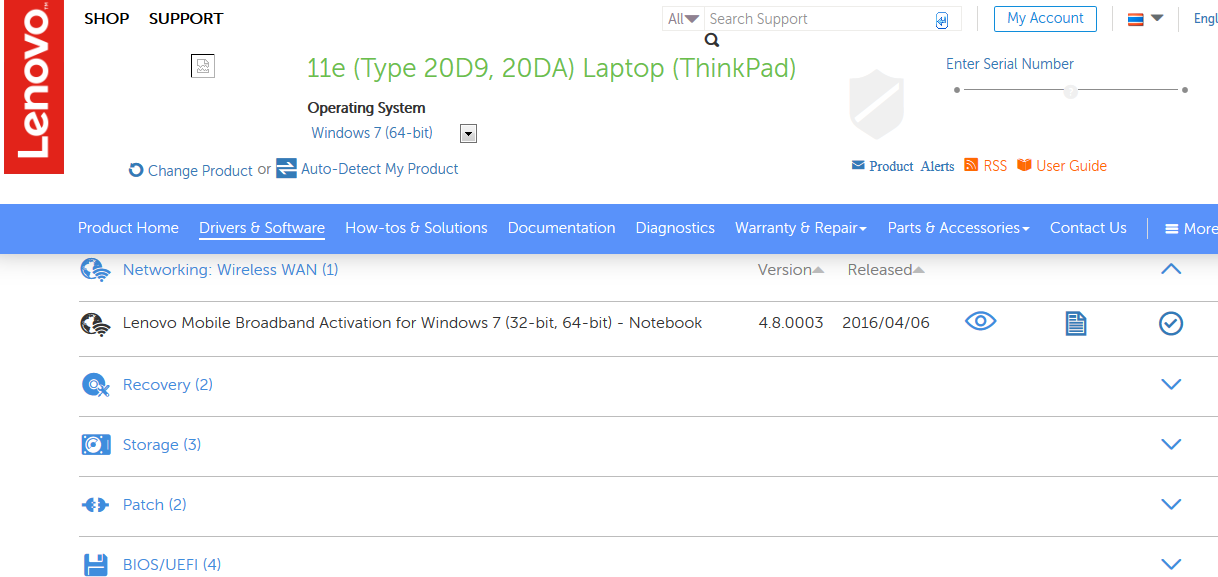Click the country flag icon
Screen dimensions: 1218x577
click(1136, 19)
